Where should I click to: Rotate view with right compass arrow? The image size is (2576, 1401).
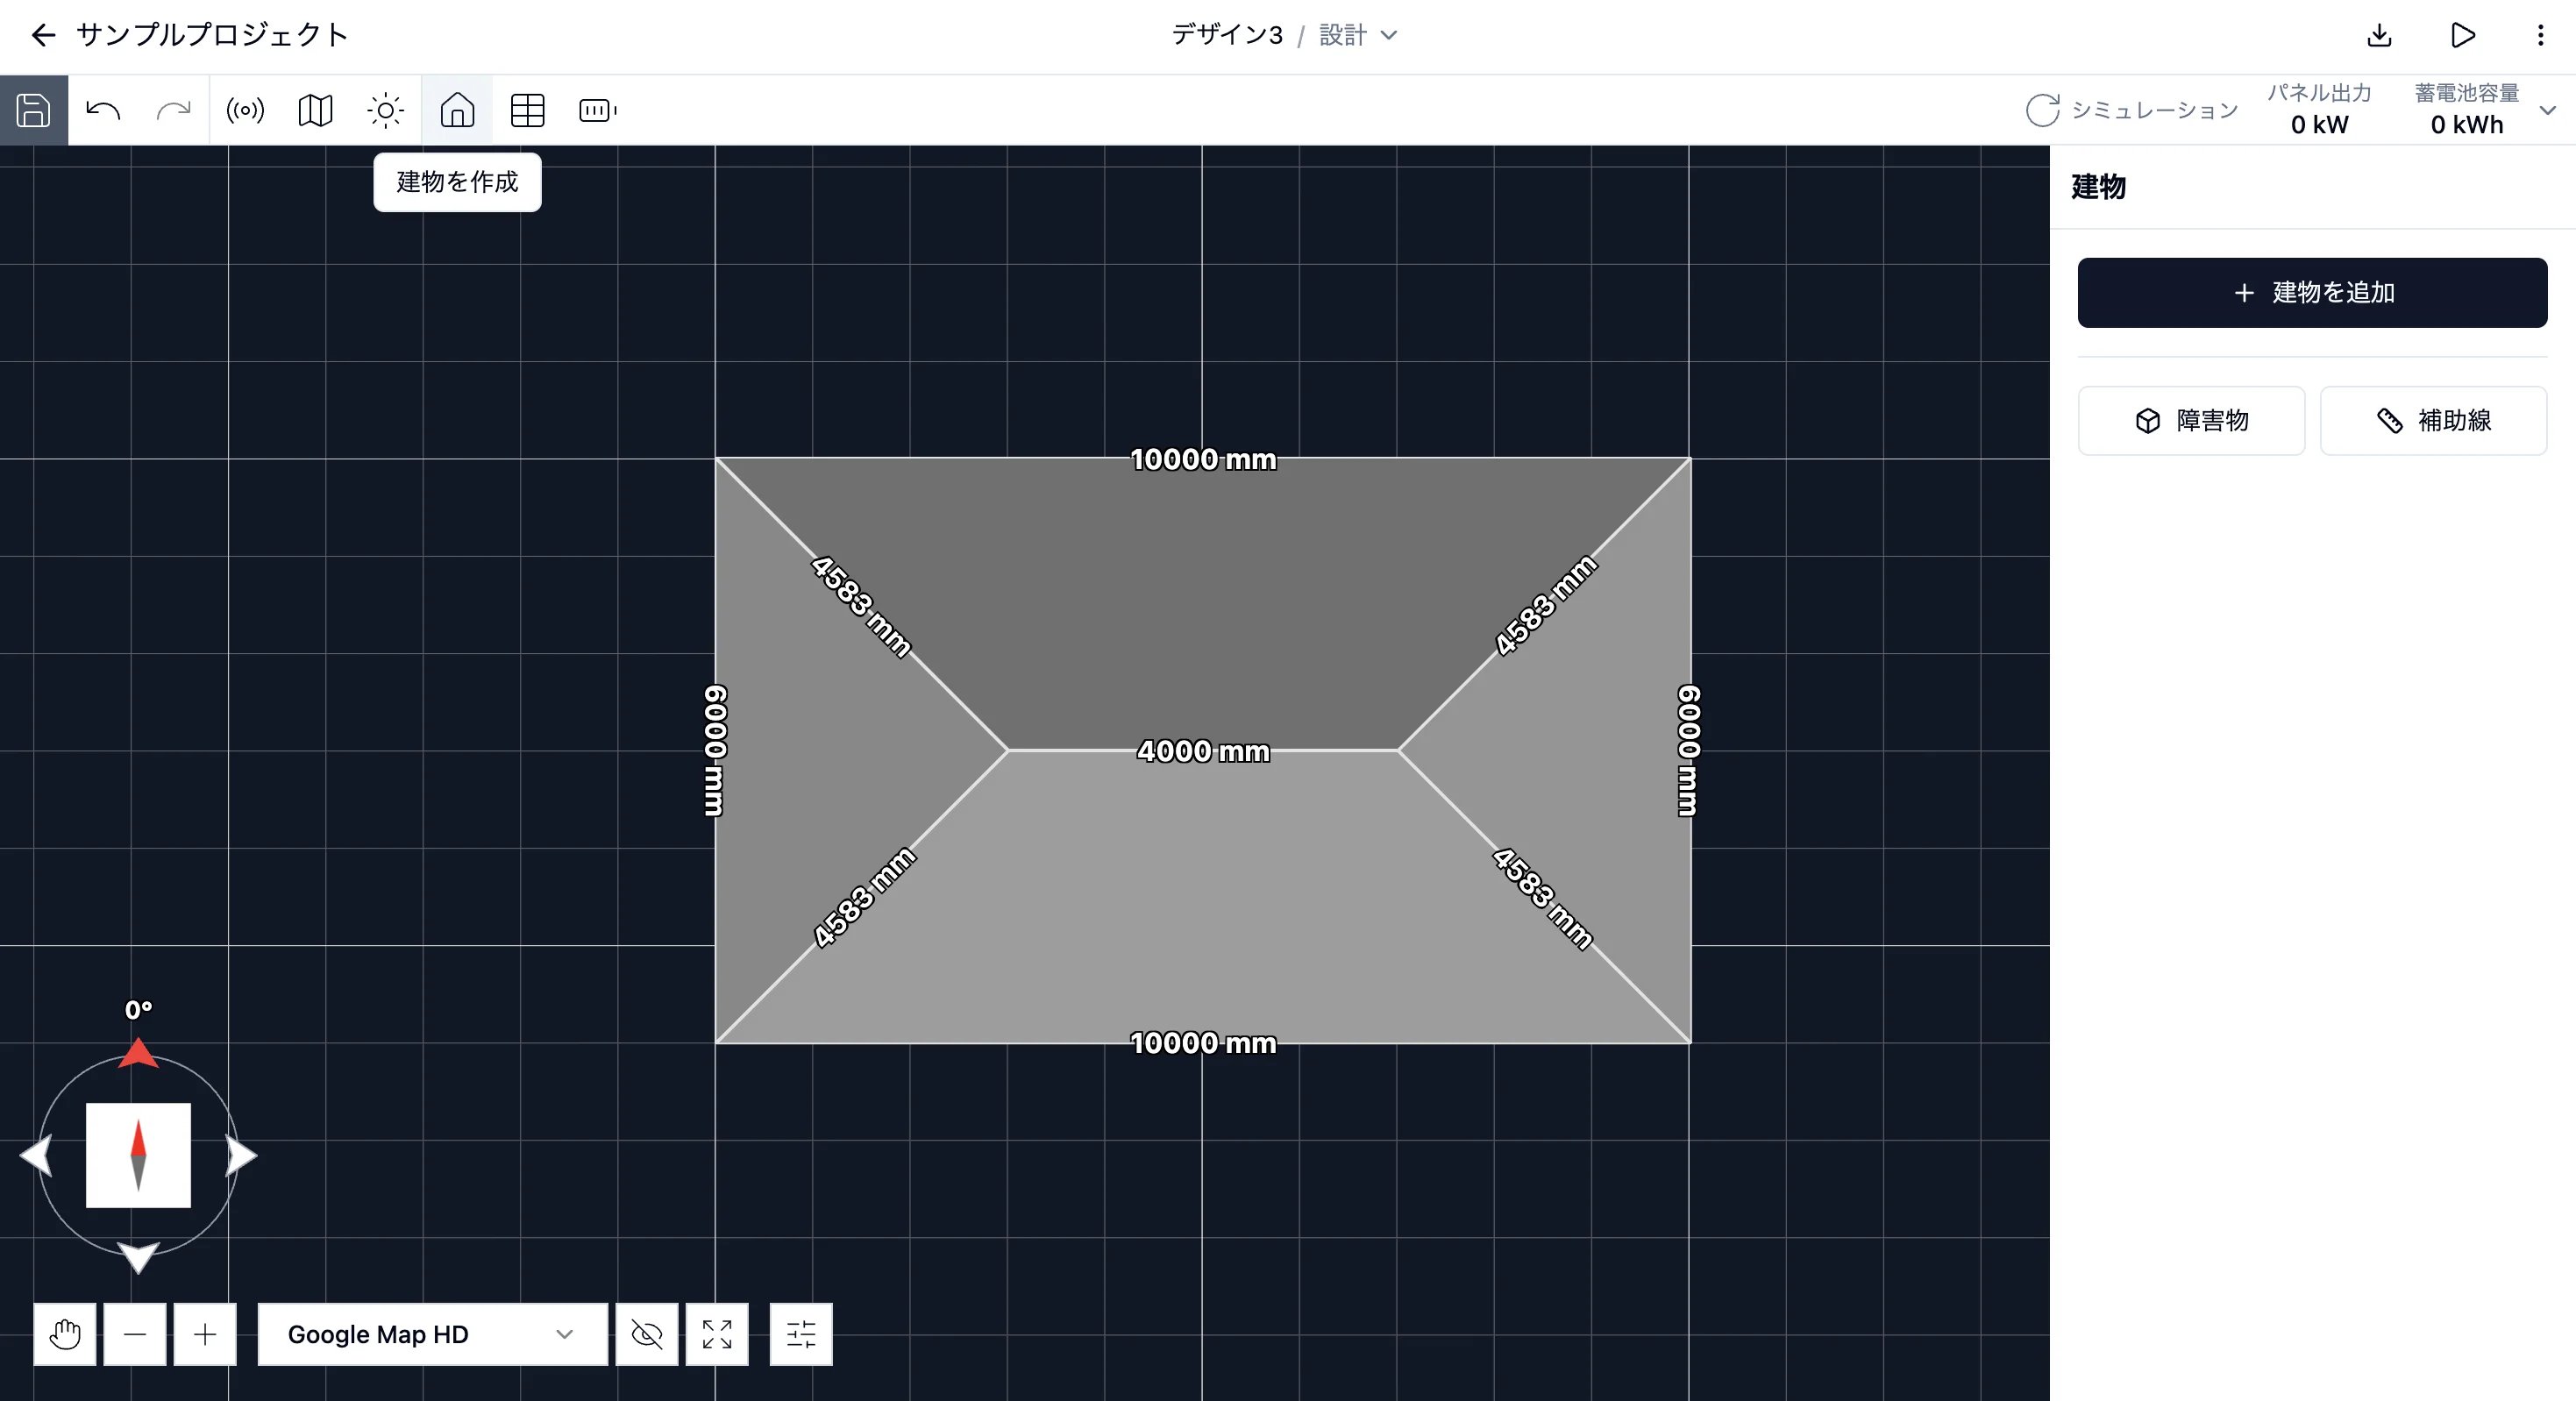click(x=241, y=1155)
